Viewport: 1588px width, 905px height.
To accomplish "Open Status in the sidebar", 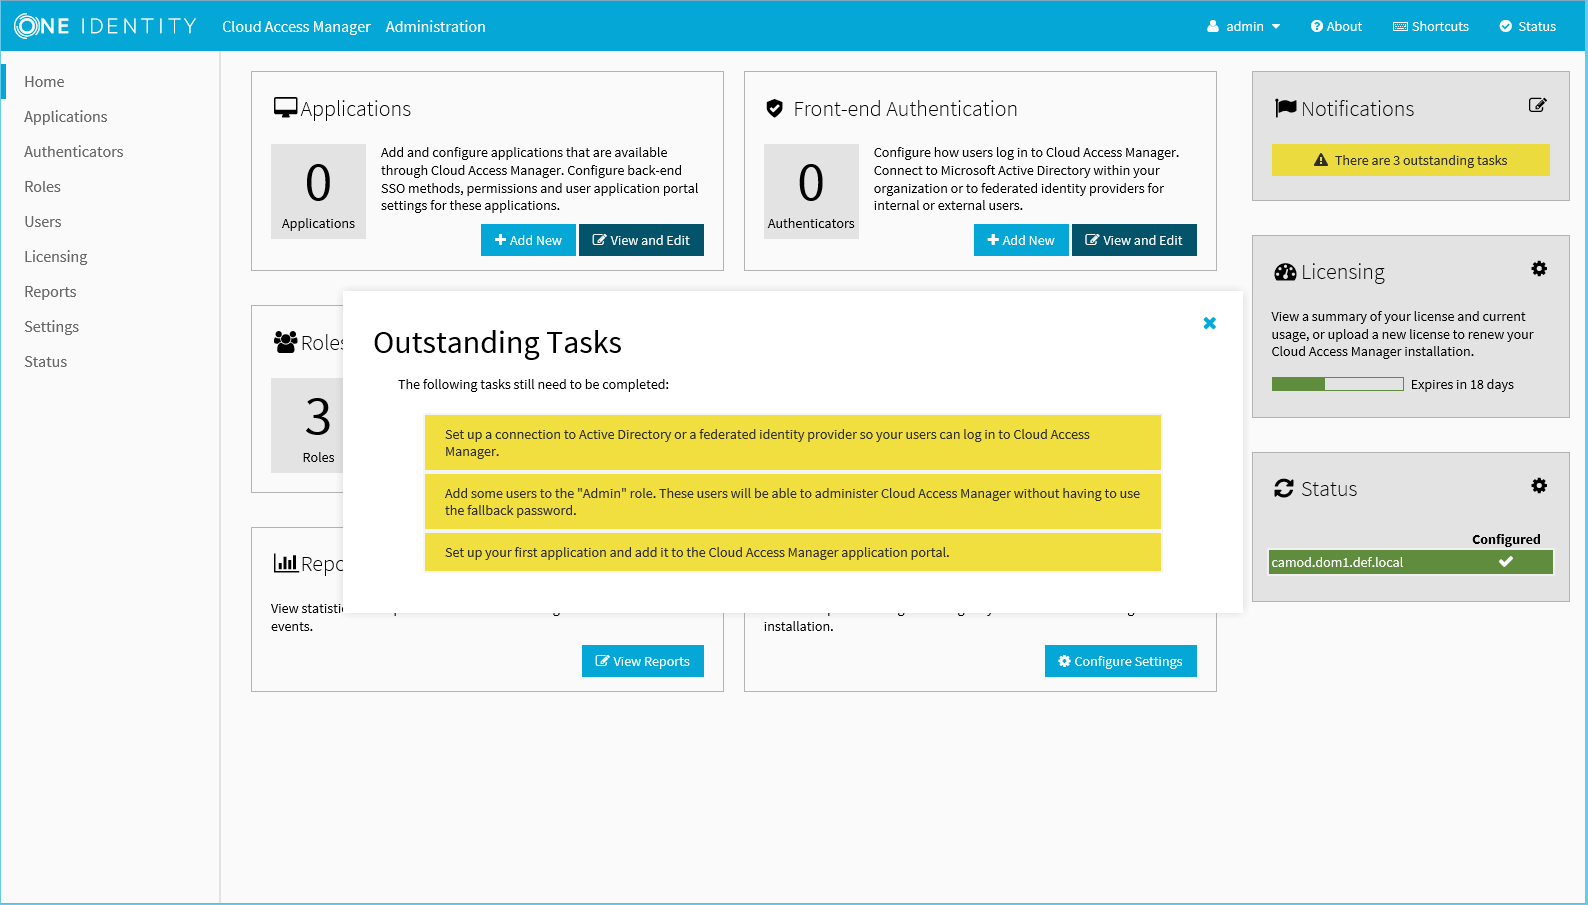I will [x=45, y=362].
